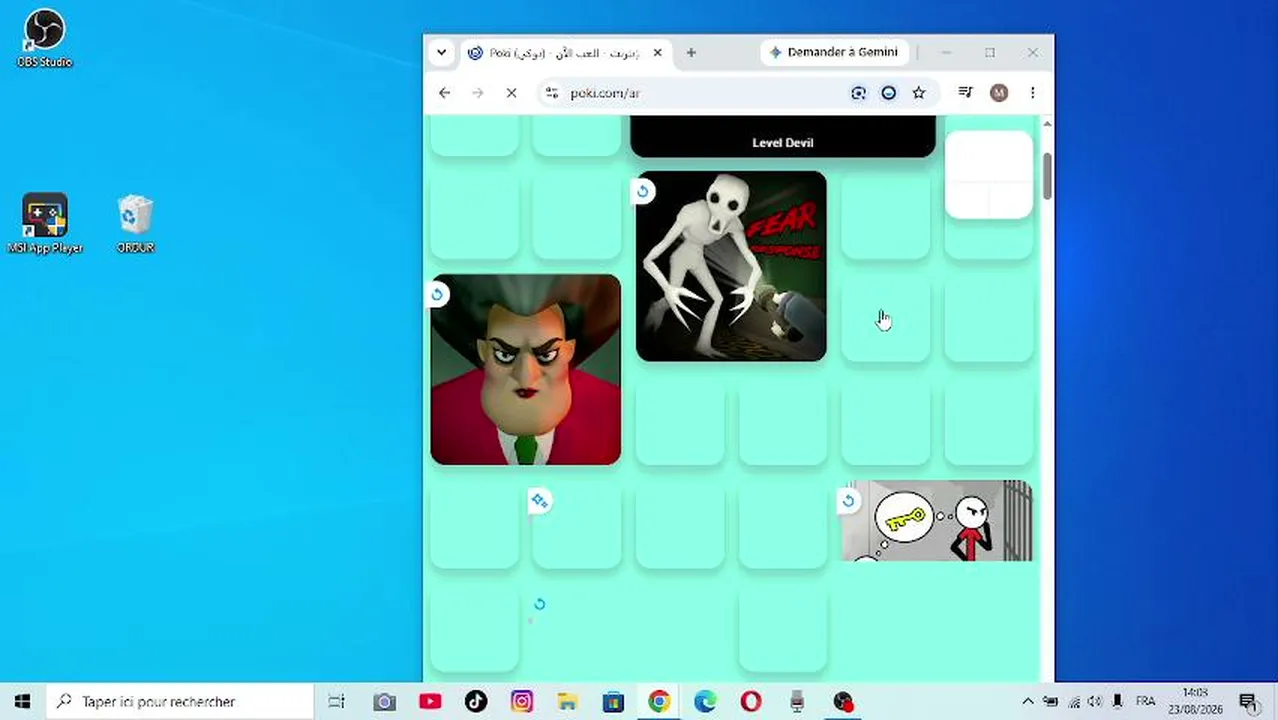Bookmark this page with star icon
Viewport: 1278px width, 720px height.
click(x=918, y=93)
